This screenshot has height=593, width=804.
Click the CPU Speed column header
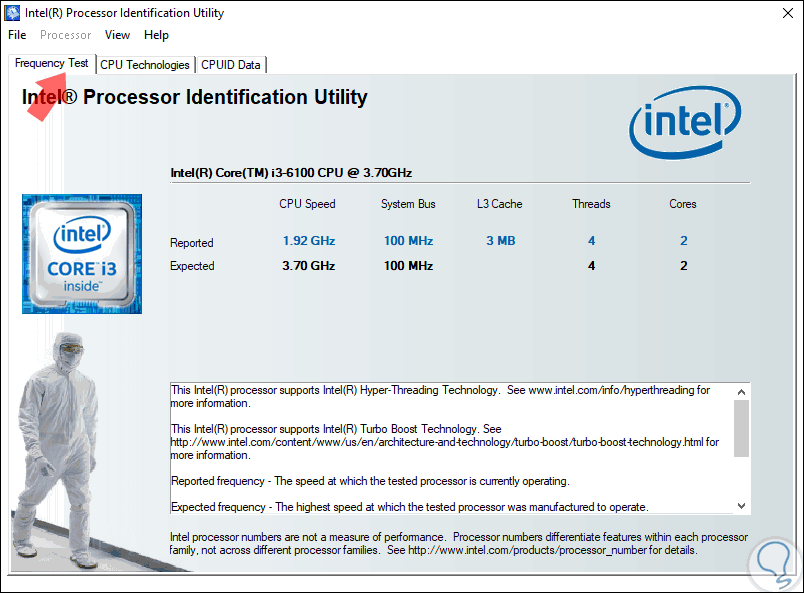[x=307, y=204]
